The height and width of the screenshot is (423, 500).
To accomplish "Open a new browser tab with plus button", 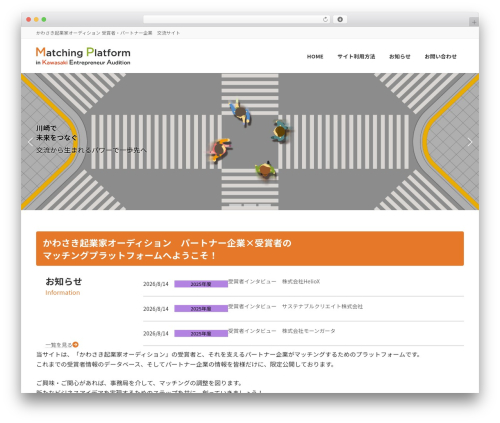I will [474, 22].
